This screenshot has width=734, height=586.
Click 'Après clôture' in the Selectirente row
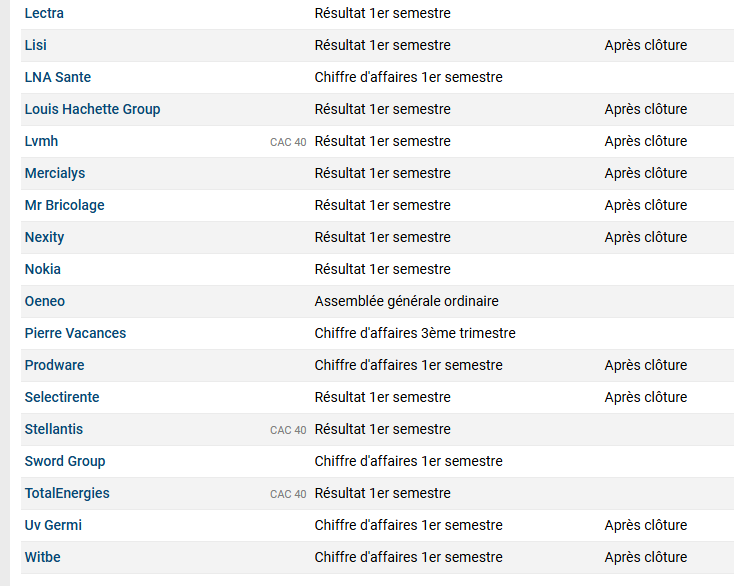click(646, 397)
